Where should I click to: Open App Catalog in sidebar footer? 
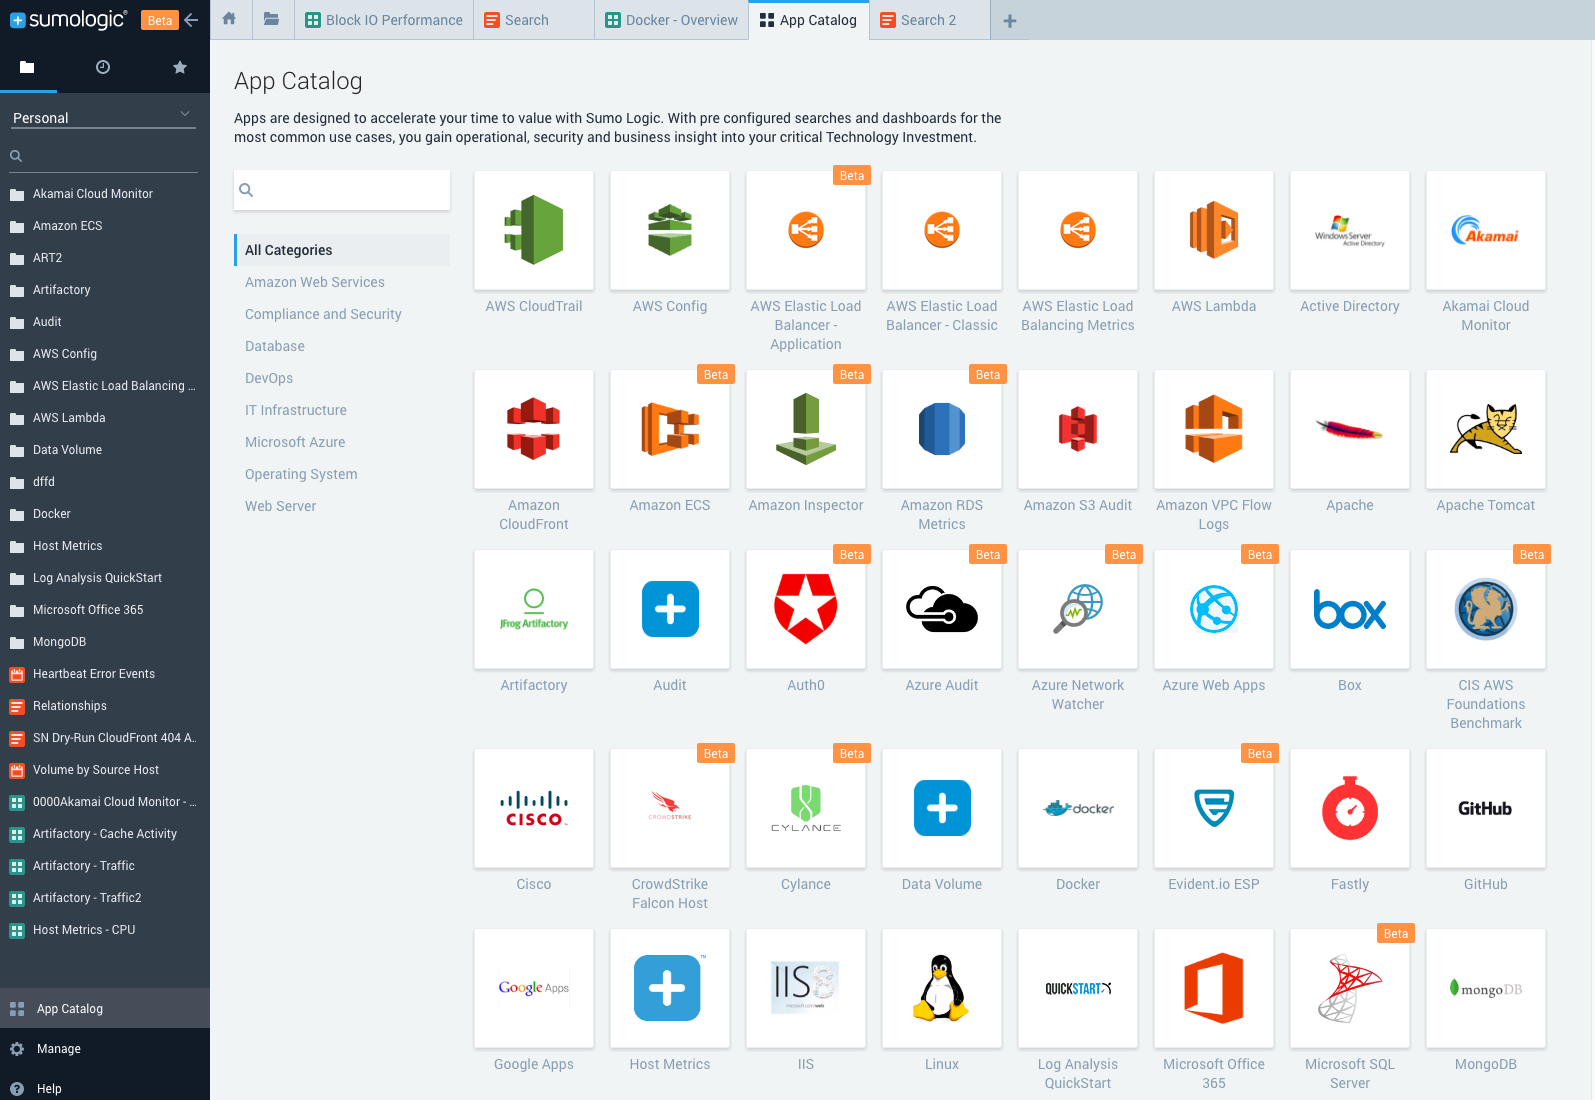[105, 1008]
